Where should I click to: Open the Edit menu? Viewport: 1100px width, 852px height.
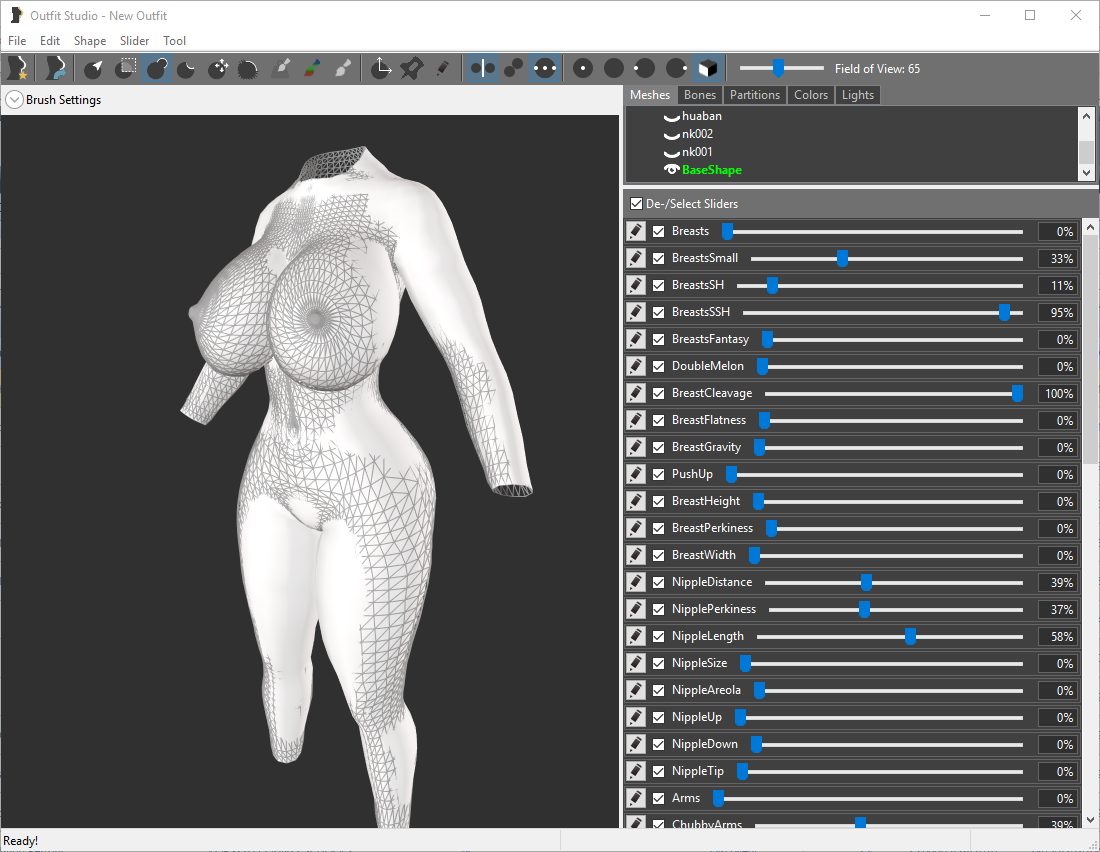[x=50, y=41]
